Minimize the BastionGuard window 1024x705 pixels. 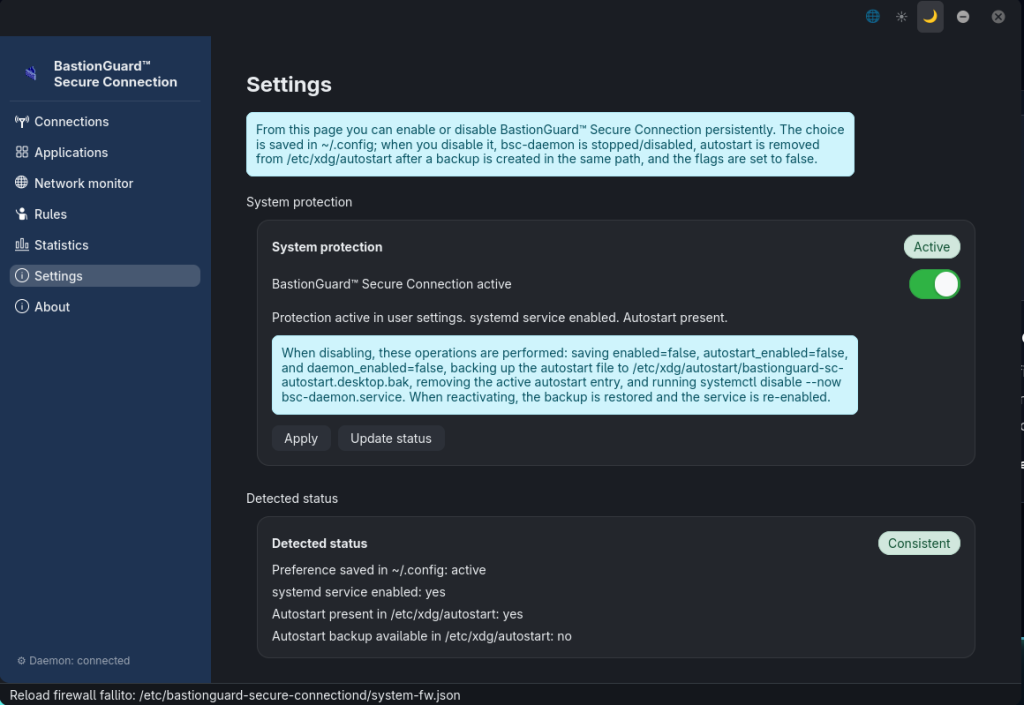(963, 17)
